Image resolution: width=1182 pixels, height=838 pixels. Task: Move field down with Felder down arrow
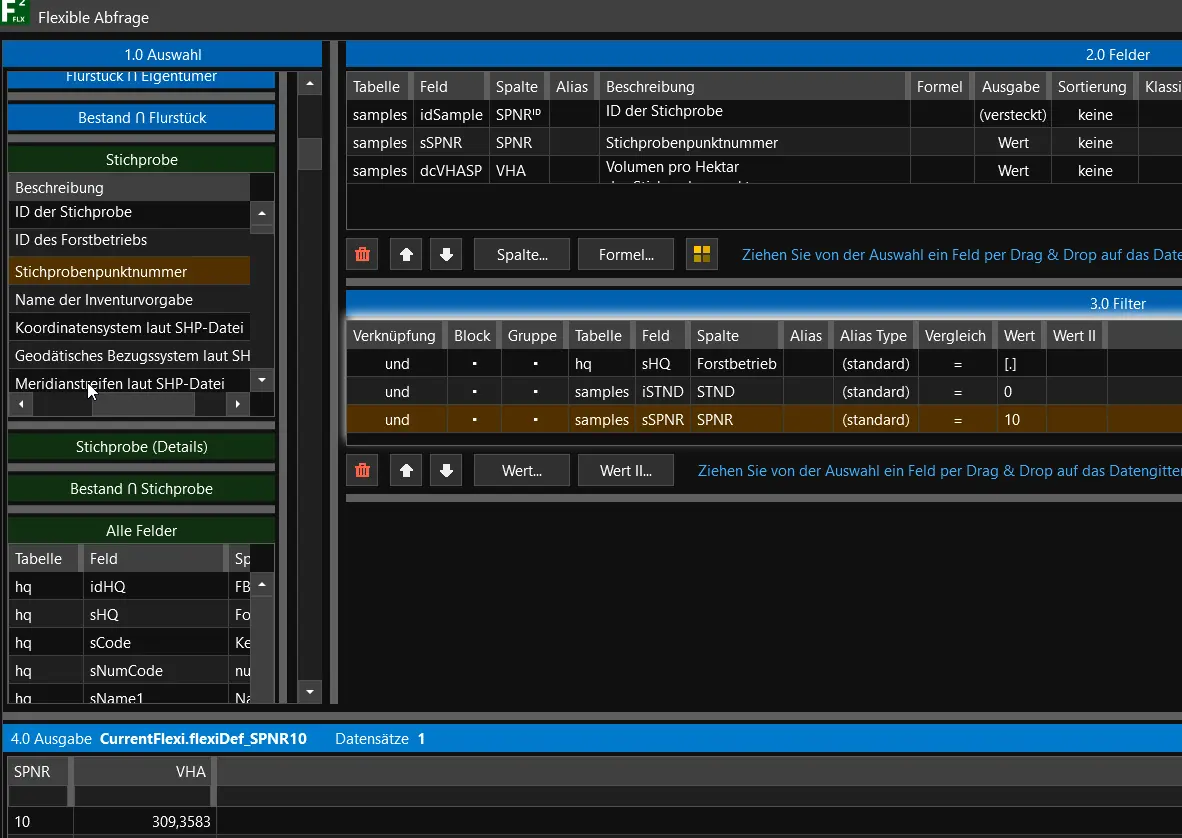click(446, 254)
